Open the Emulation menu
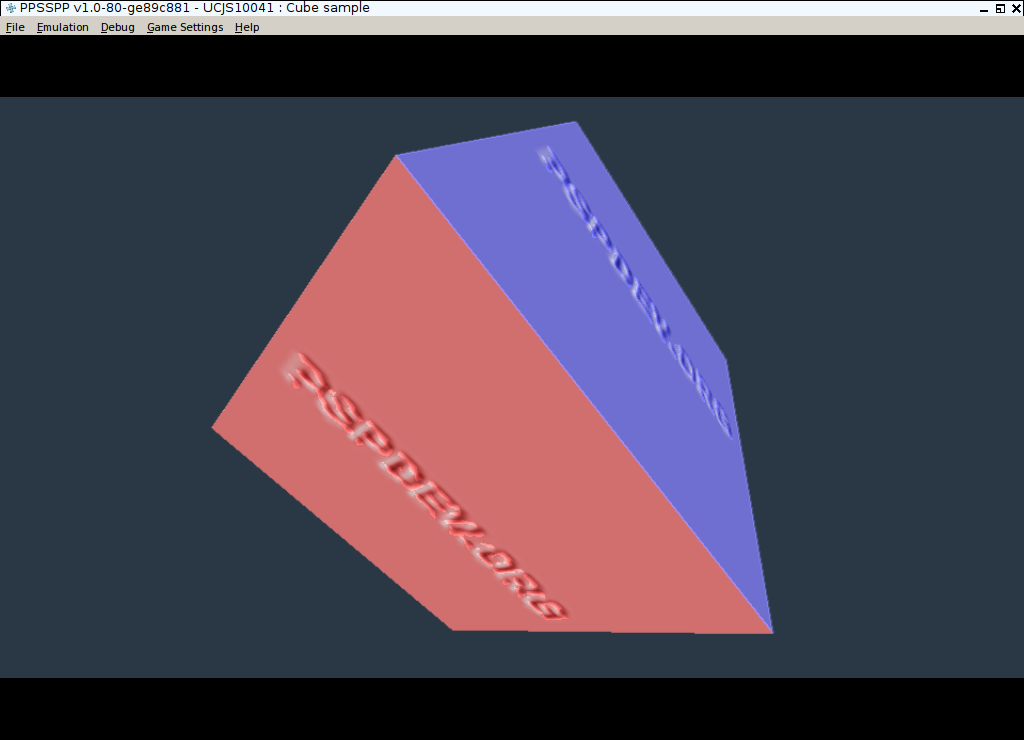Screen dimensions: 1024x740 [62, 27]
